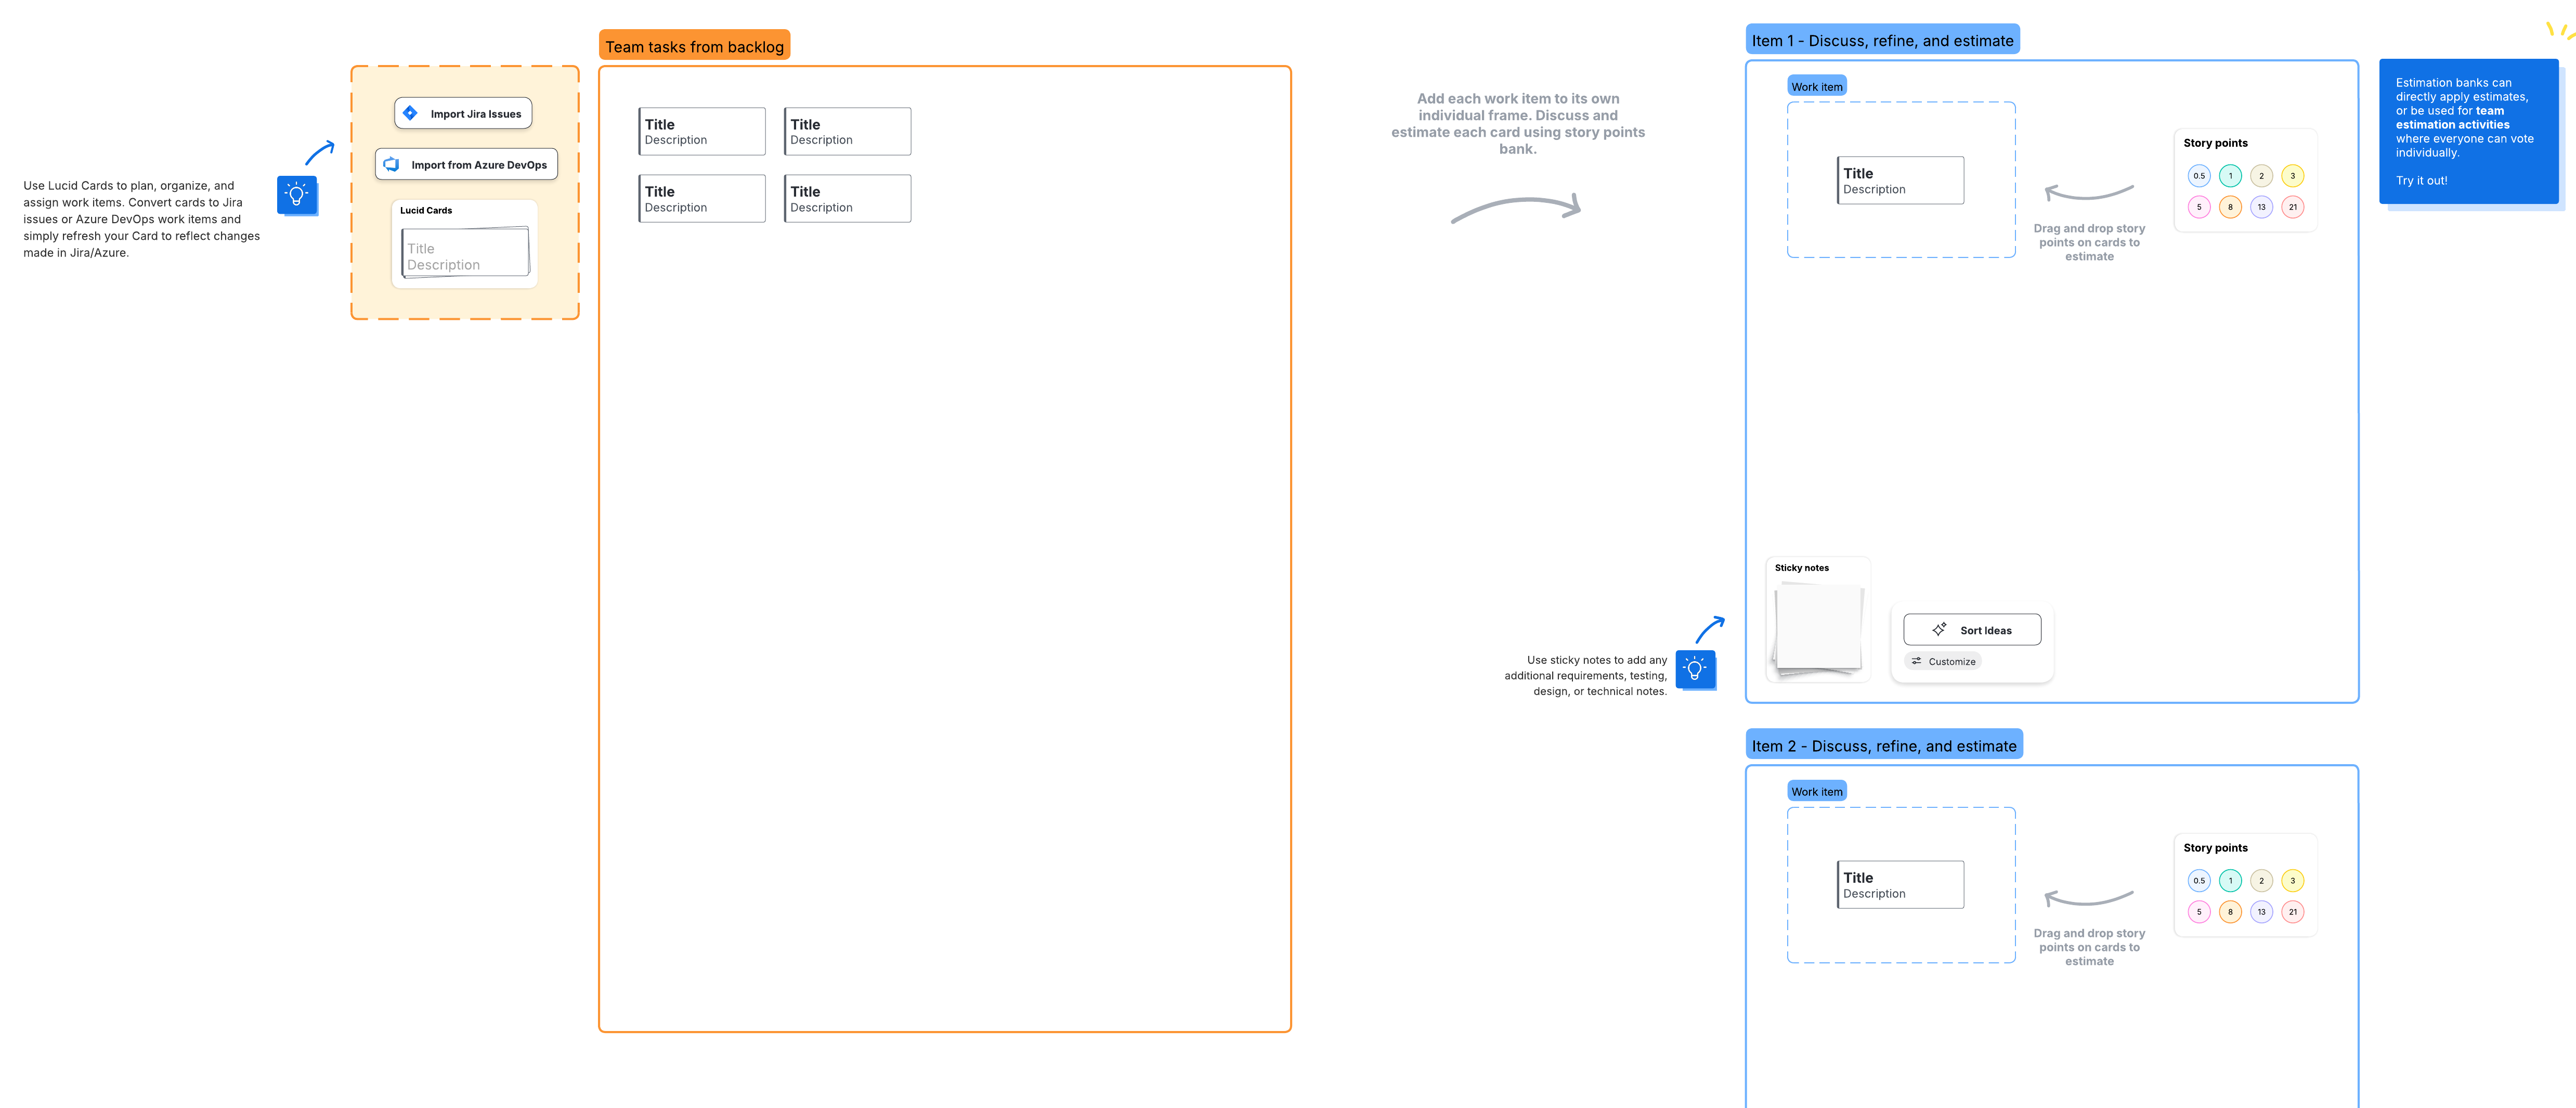Click 'Drag and drop story points' text in Item 1
This screenshot has height=1108, width=2576.
point(2089,243)
